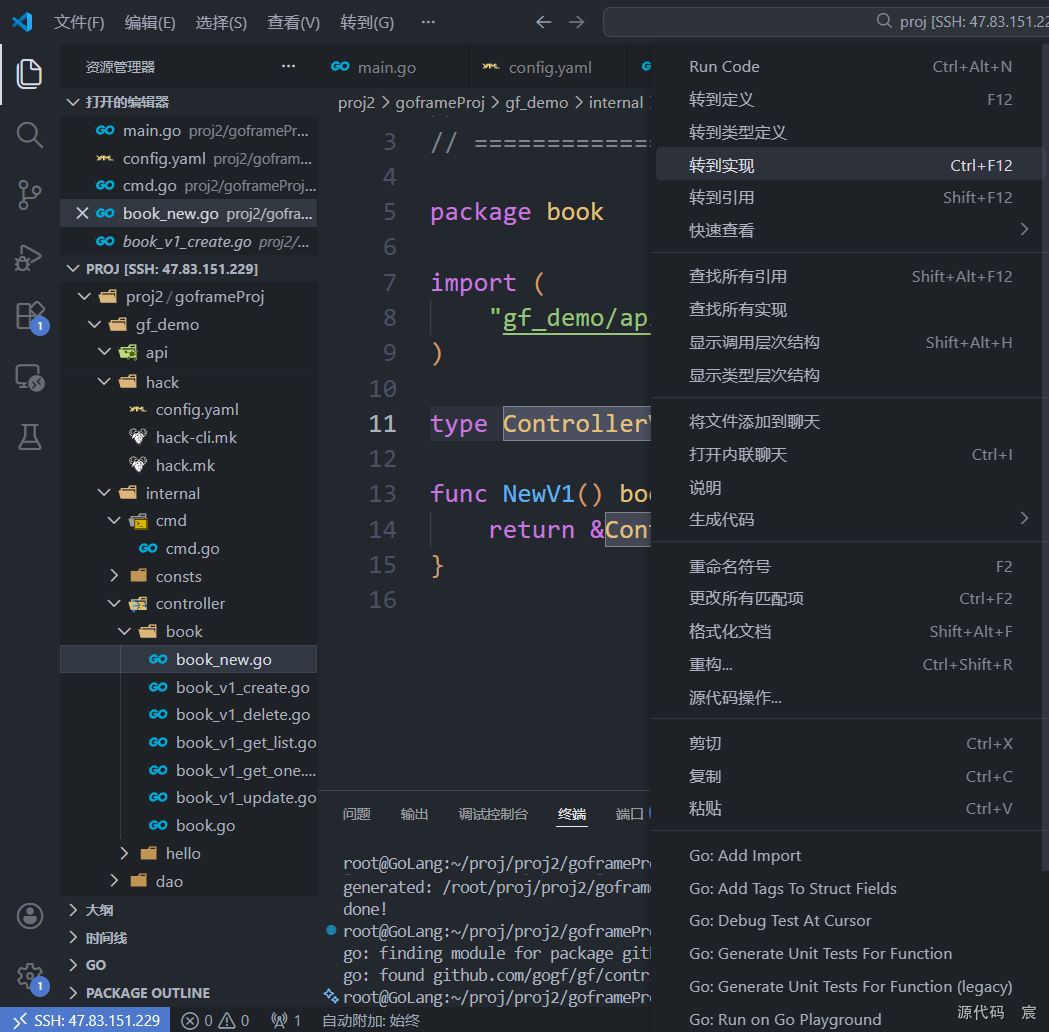Switch to main.go editor tab

pos(393,67)
